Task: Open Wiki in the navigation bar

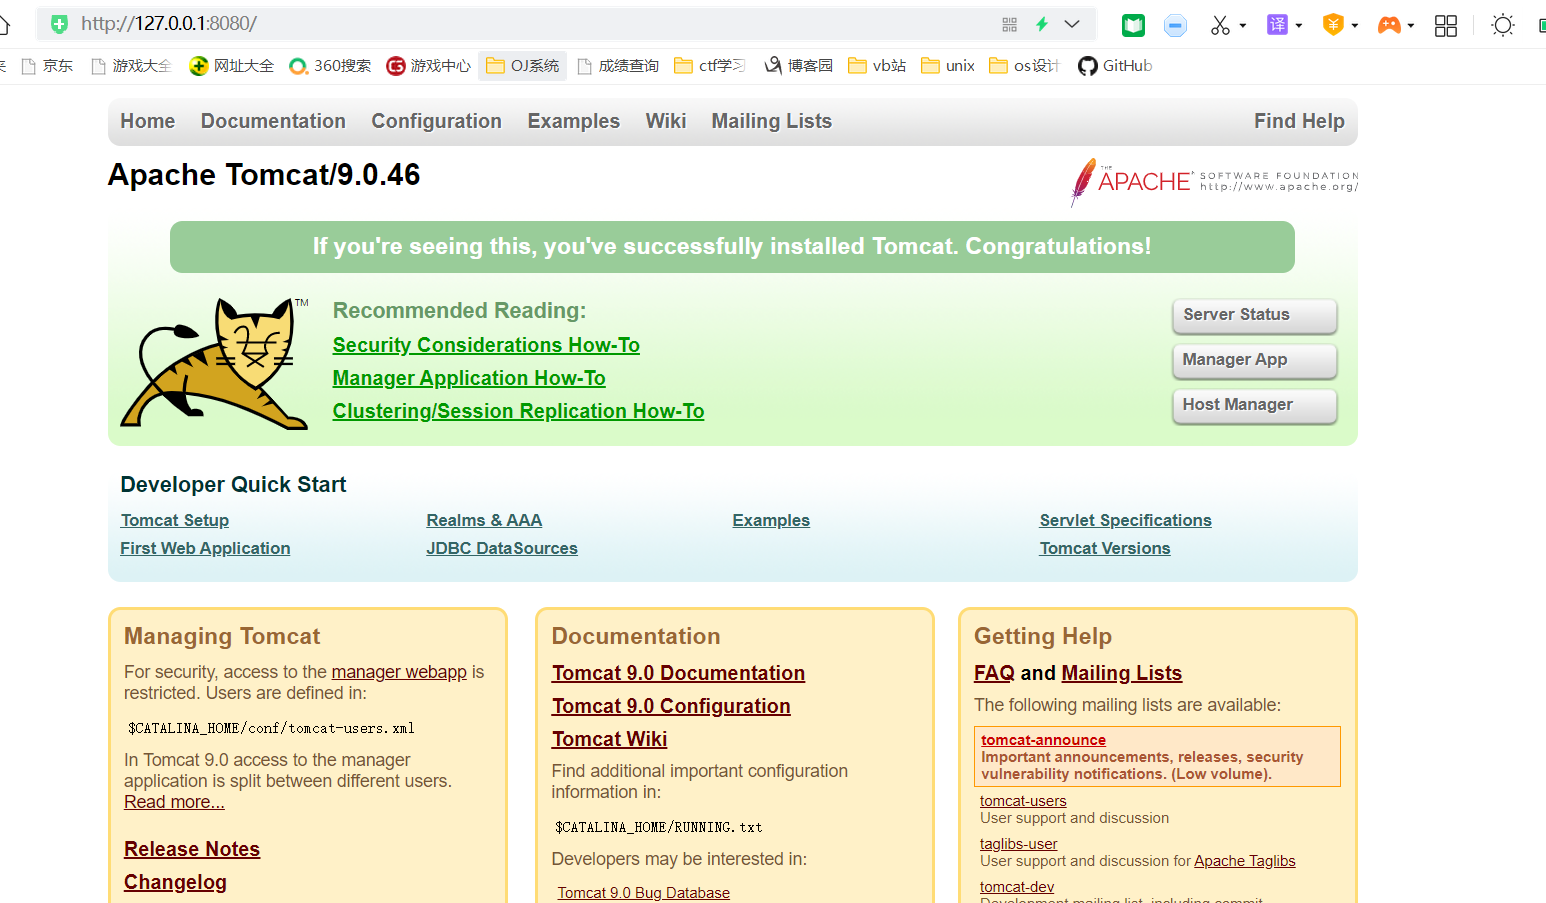Action: click(x=666, y=121)
